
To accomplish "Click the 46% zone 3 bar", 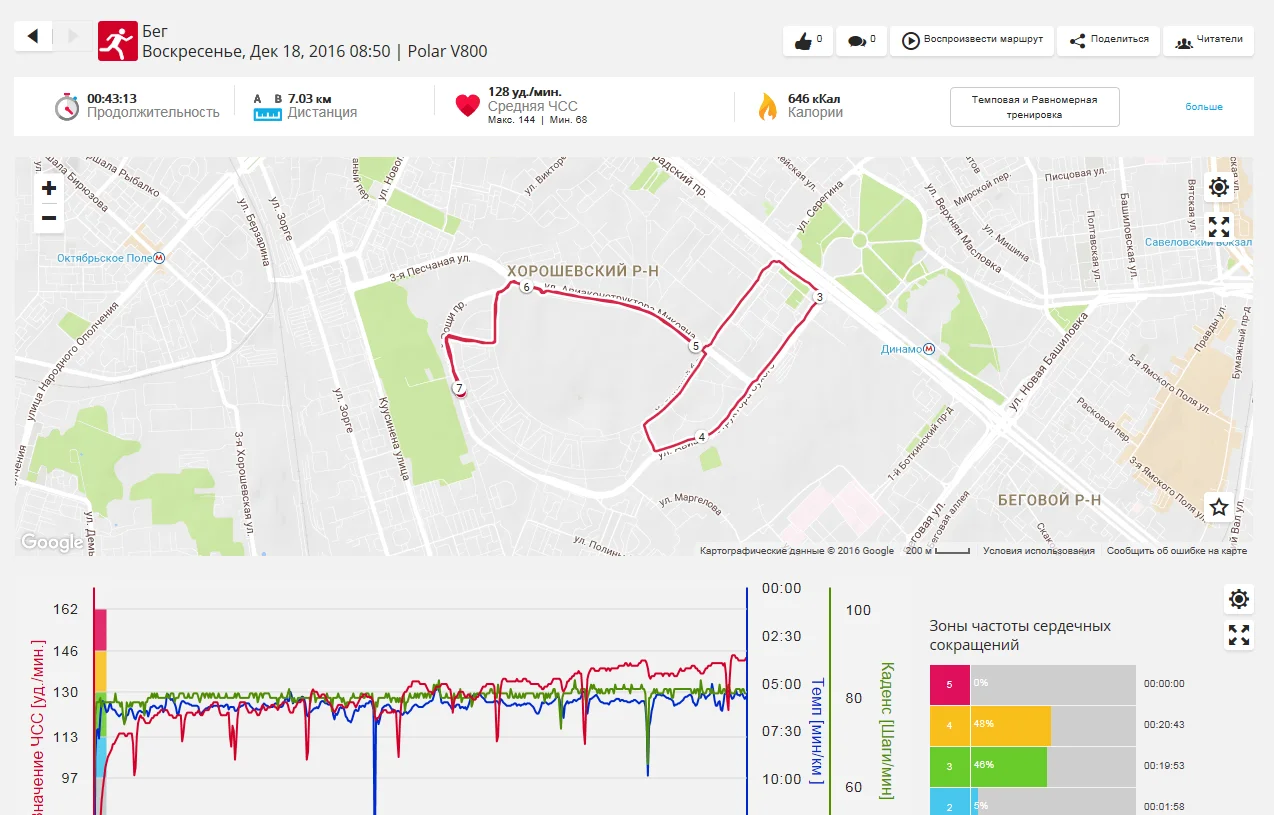I will [x=1008, y=767].
